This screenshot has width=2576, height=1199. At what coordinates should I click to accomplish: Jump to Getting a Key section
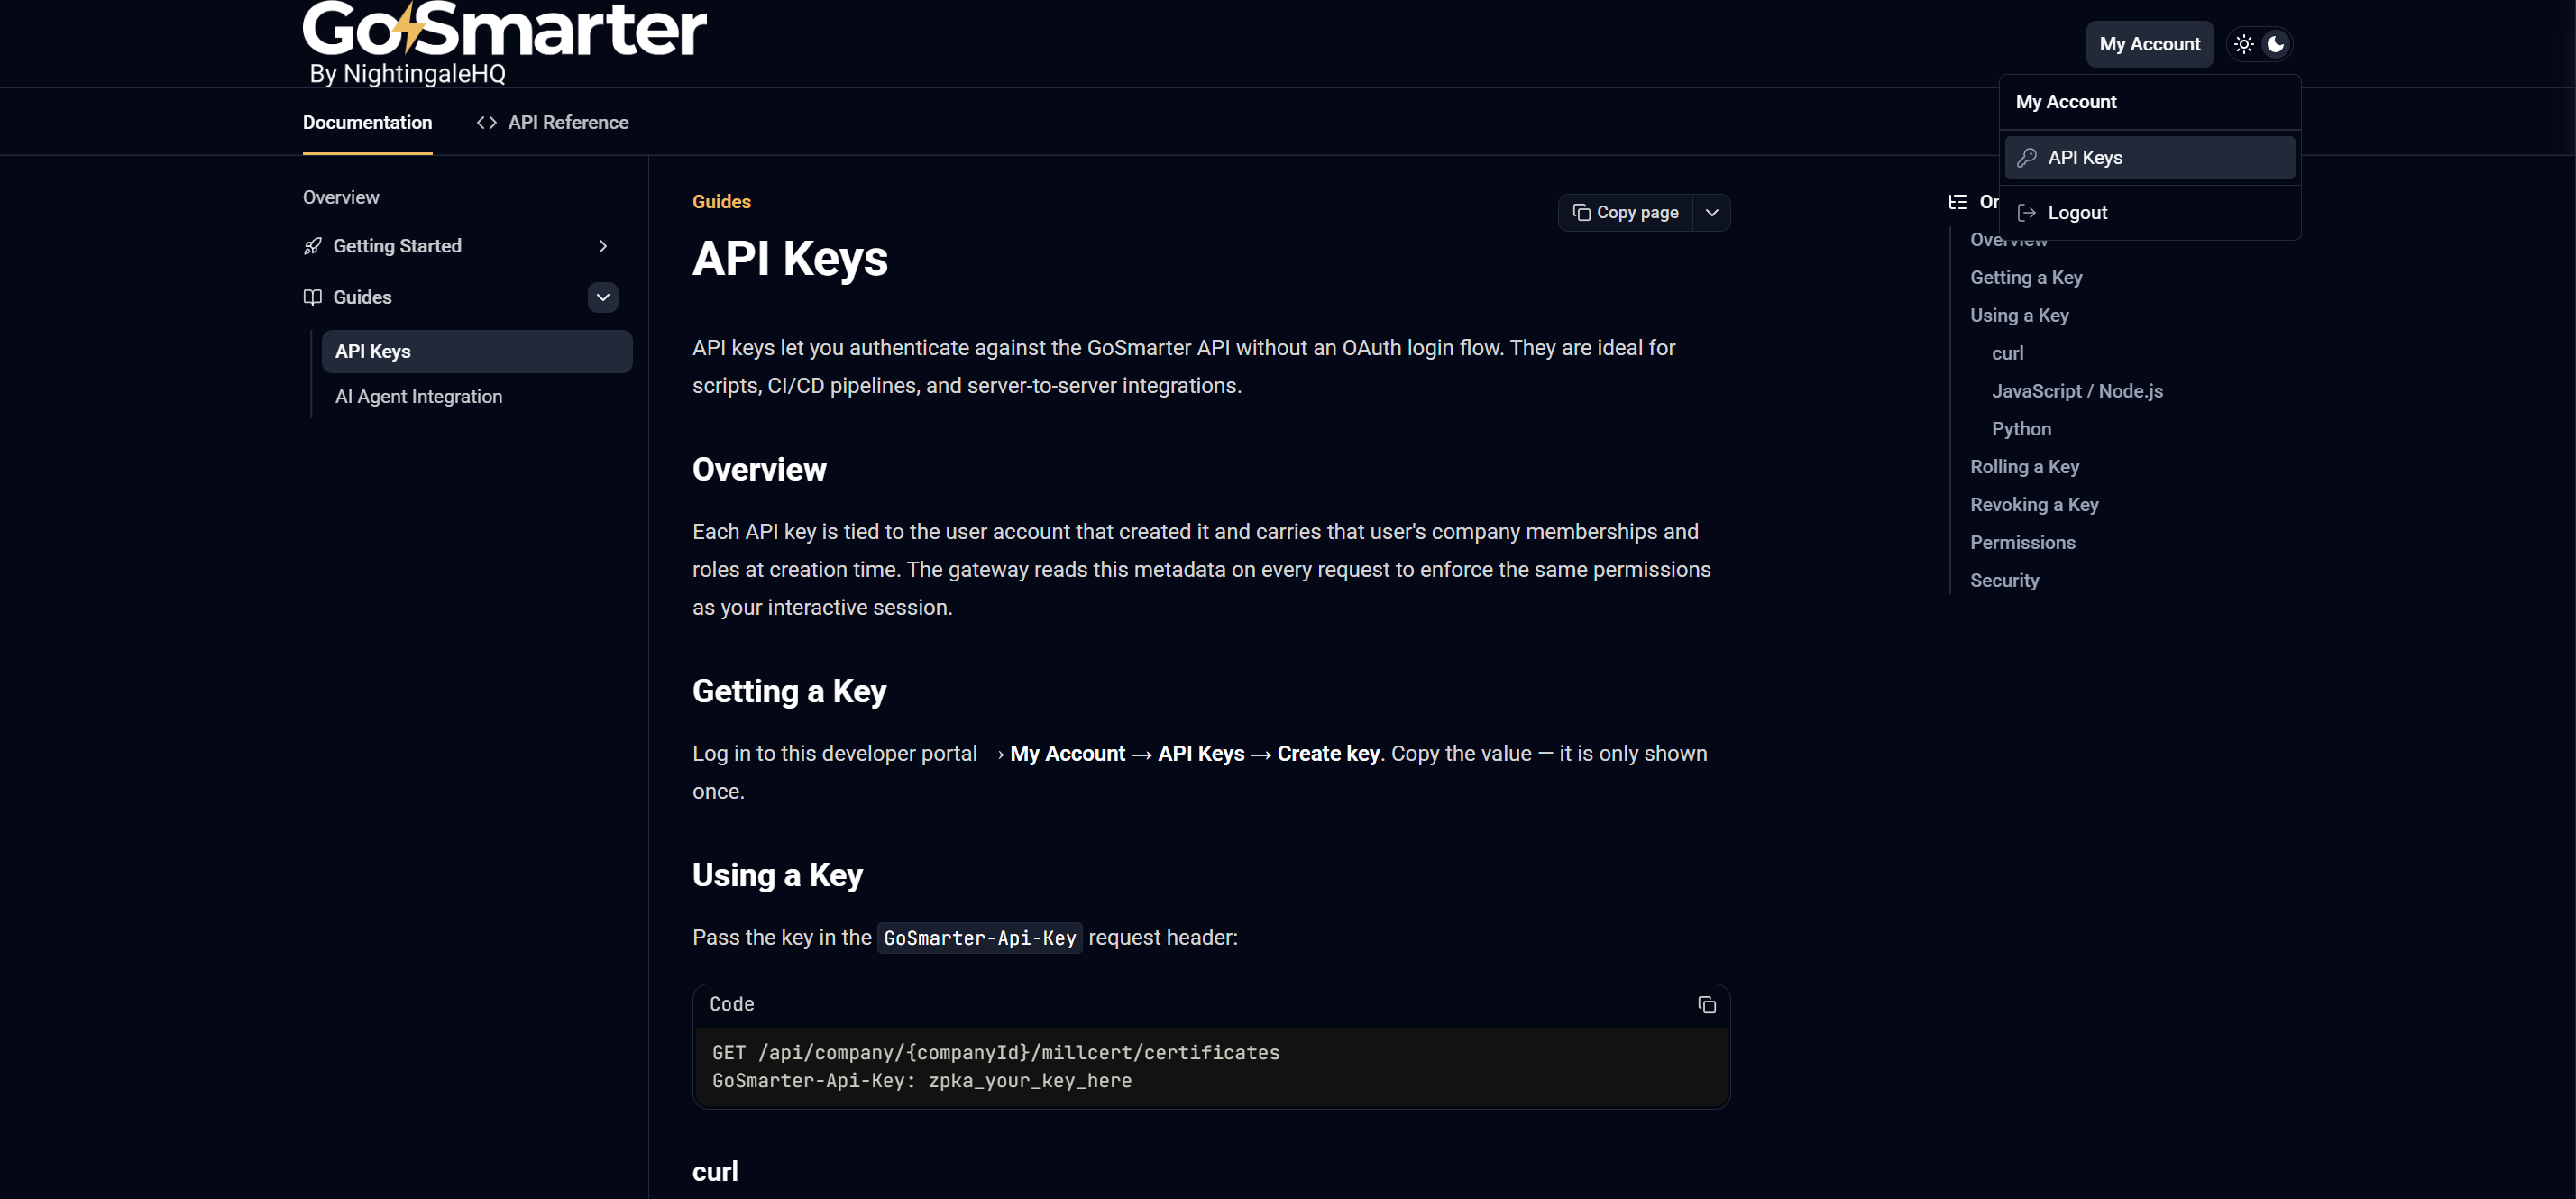(x=2026, y=278)
